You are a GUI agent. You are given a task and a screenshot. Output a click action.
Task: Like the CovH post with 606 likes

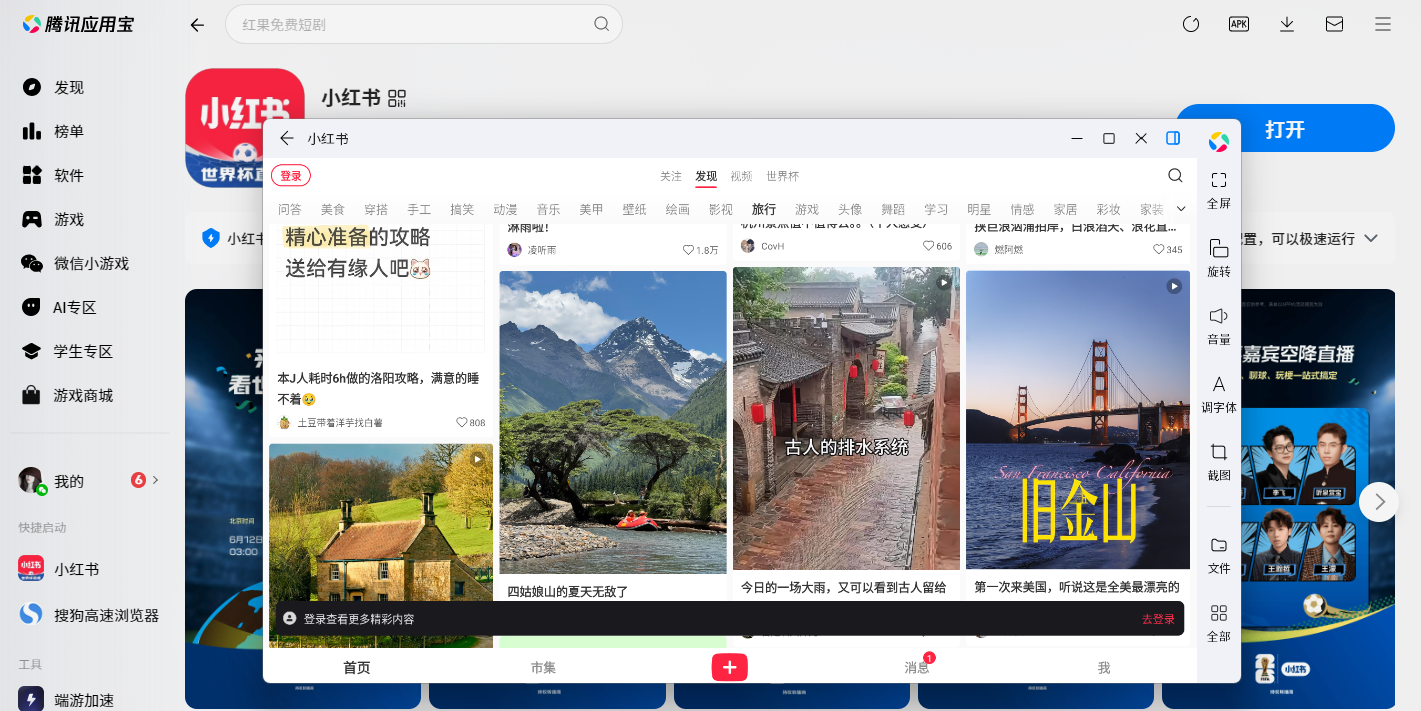click(929, 246)
